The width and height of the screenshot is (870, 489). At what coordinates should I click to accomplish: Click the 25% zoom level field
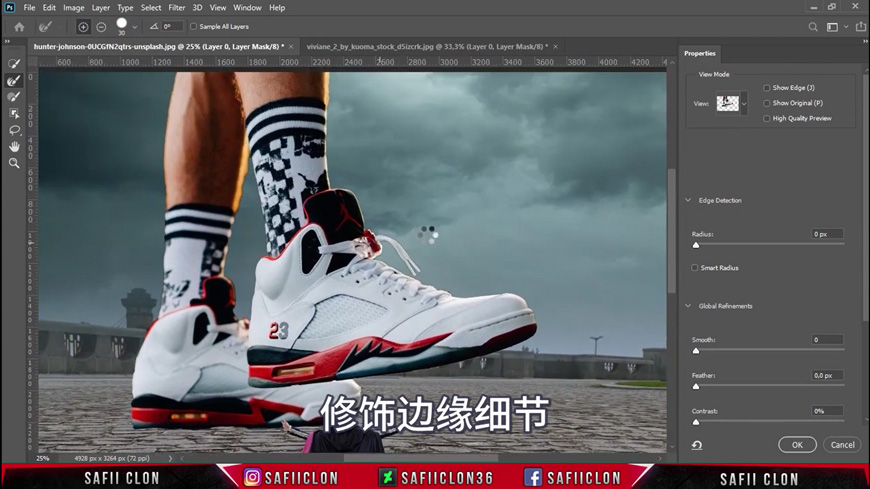(x=44, y=458)
